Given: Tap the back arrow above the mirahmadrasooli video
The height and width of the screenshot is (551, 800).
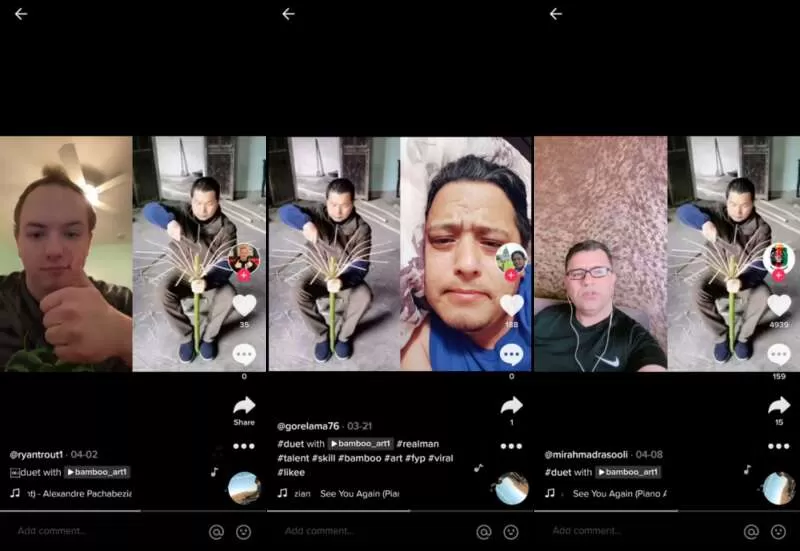Looking at the screenshot, I should pos(556,14).
